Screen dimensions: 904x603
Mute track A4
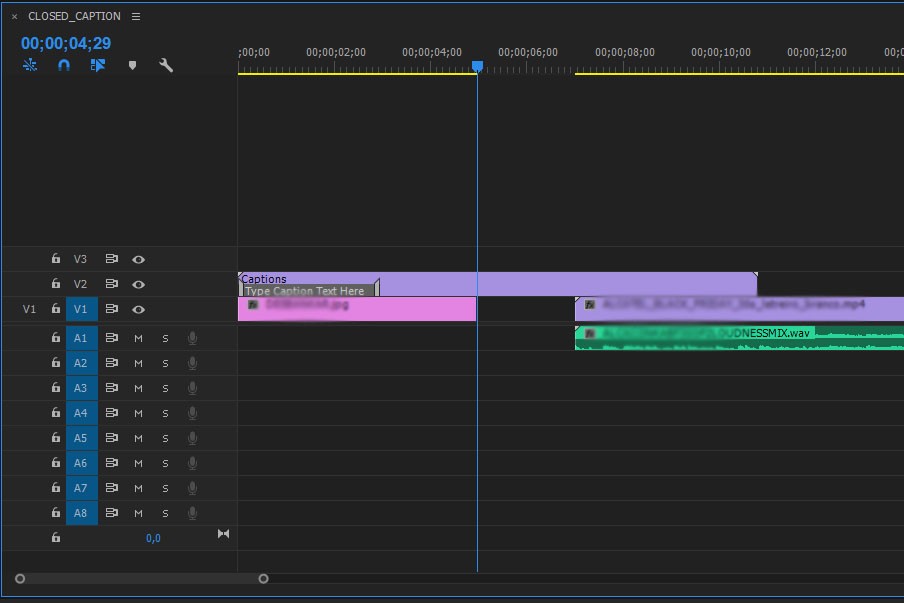coord(138,413)
